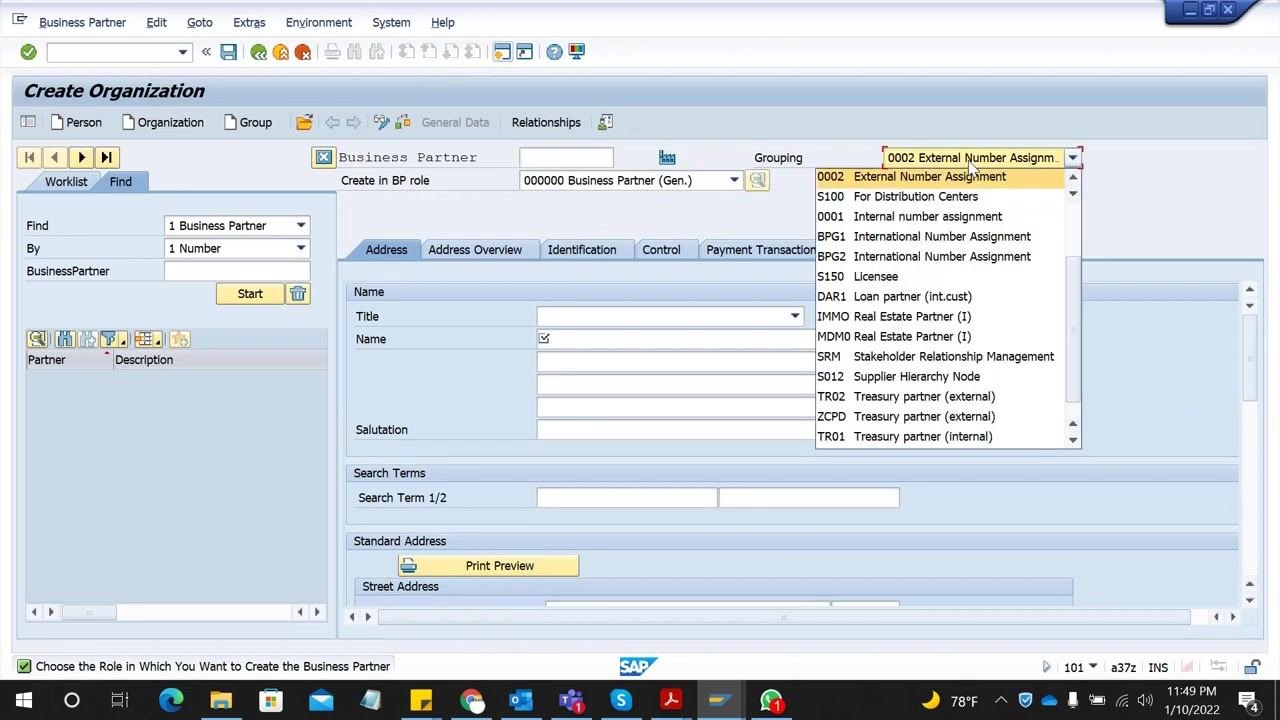Click the red Cancel icon in toolbar
The width and height of the screenshot is (1280, 720).
(303, 52)
